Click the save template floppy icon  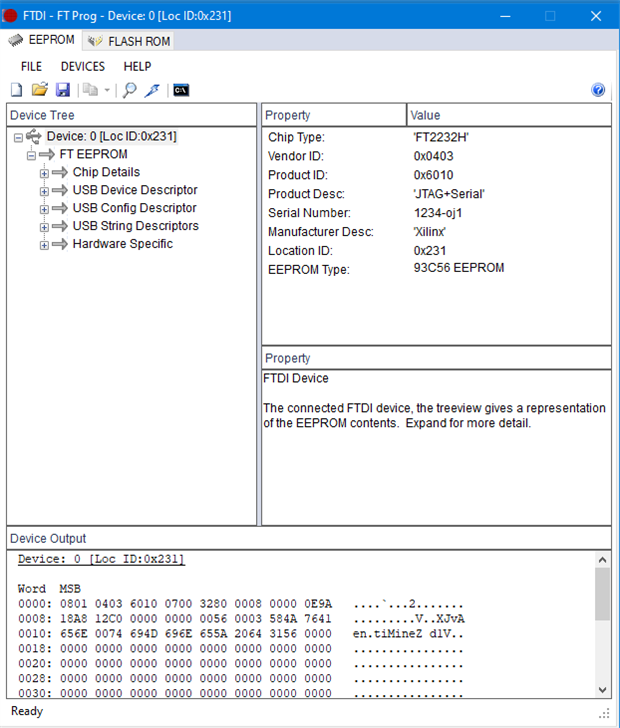(64, 90)
